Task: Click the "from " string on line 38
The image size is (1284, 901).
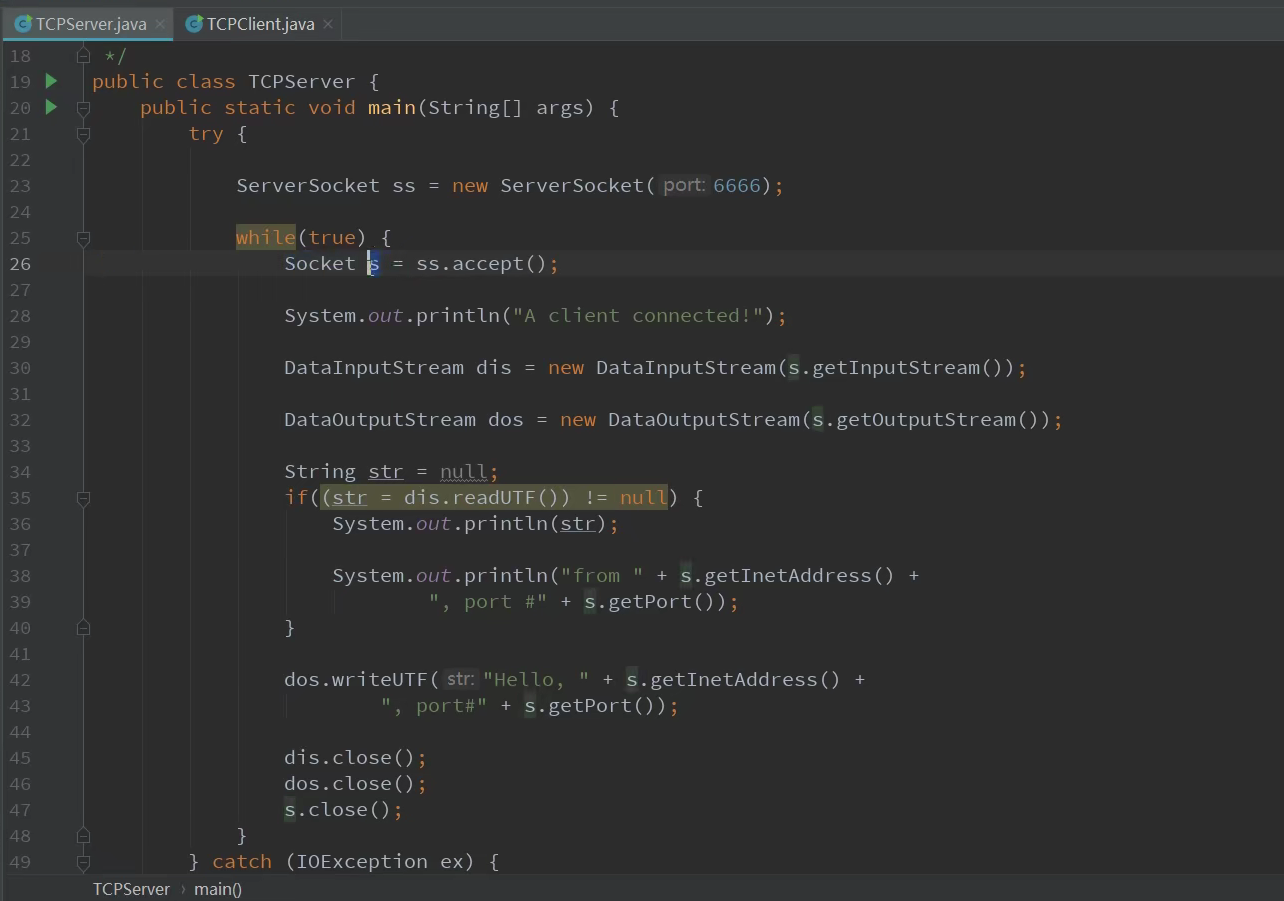Action: click(602, 575)
